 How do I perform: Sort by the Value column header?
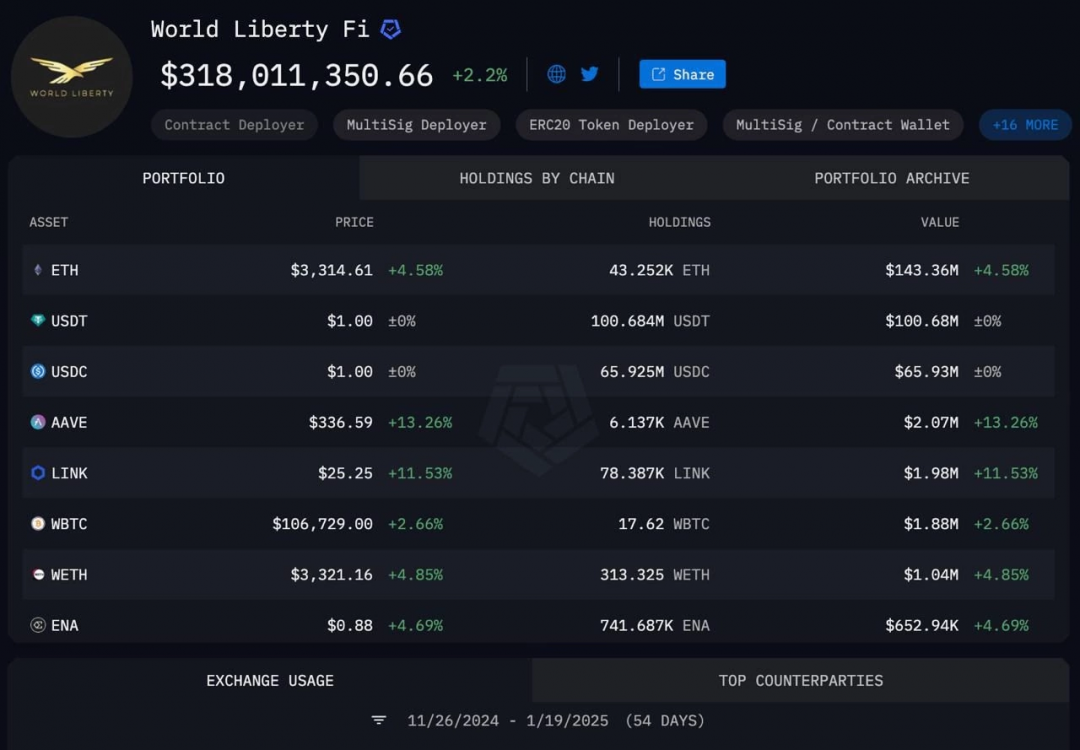tap(939, 222)
